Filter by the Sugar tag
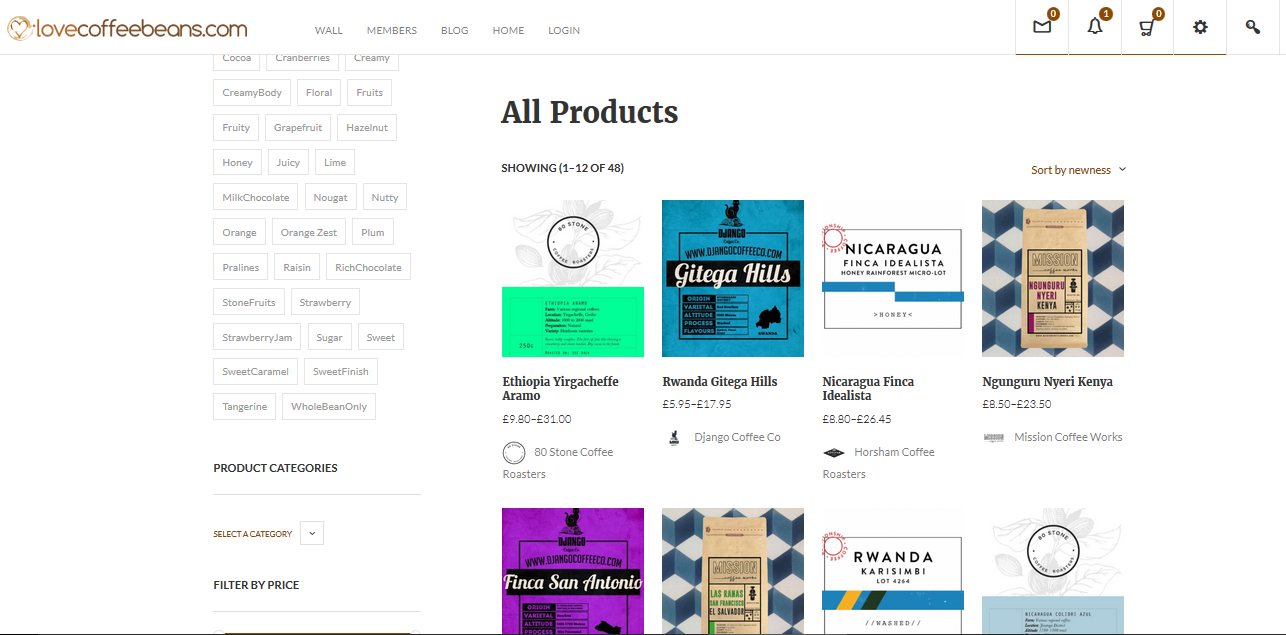 pyautogui.click(x=330, y=338)
